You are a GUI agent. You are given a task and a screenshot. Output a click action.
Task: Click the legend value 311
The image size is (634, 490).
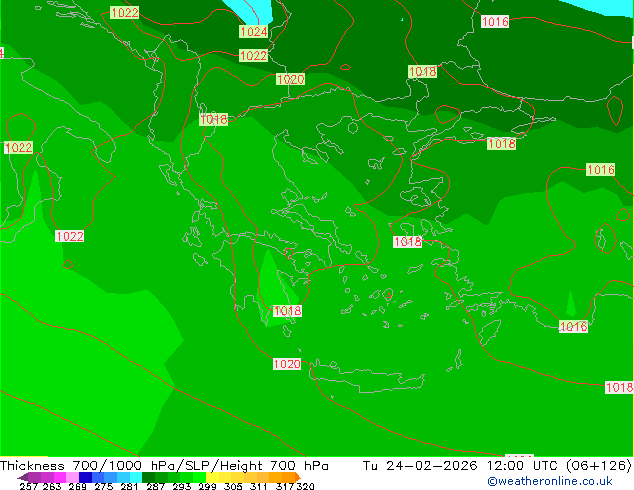coord(259,486)
